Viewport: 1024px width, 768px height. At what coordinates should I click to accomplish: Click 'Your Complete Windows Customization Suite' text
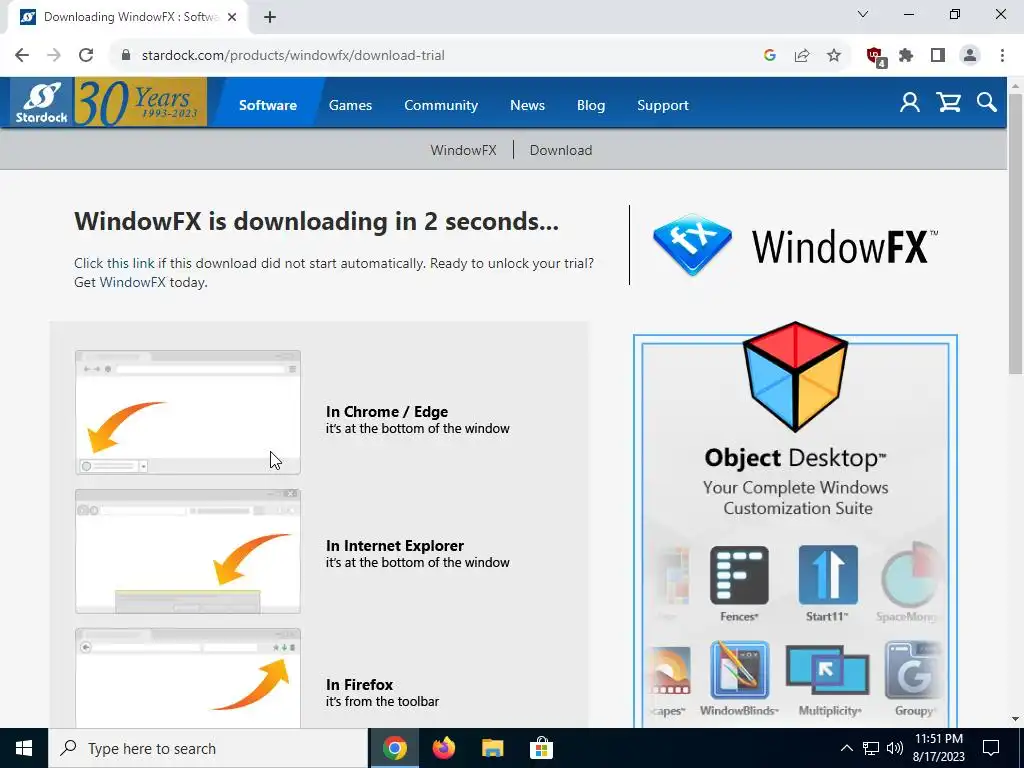click(796, 498)
